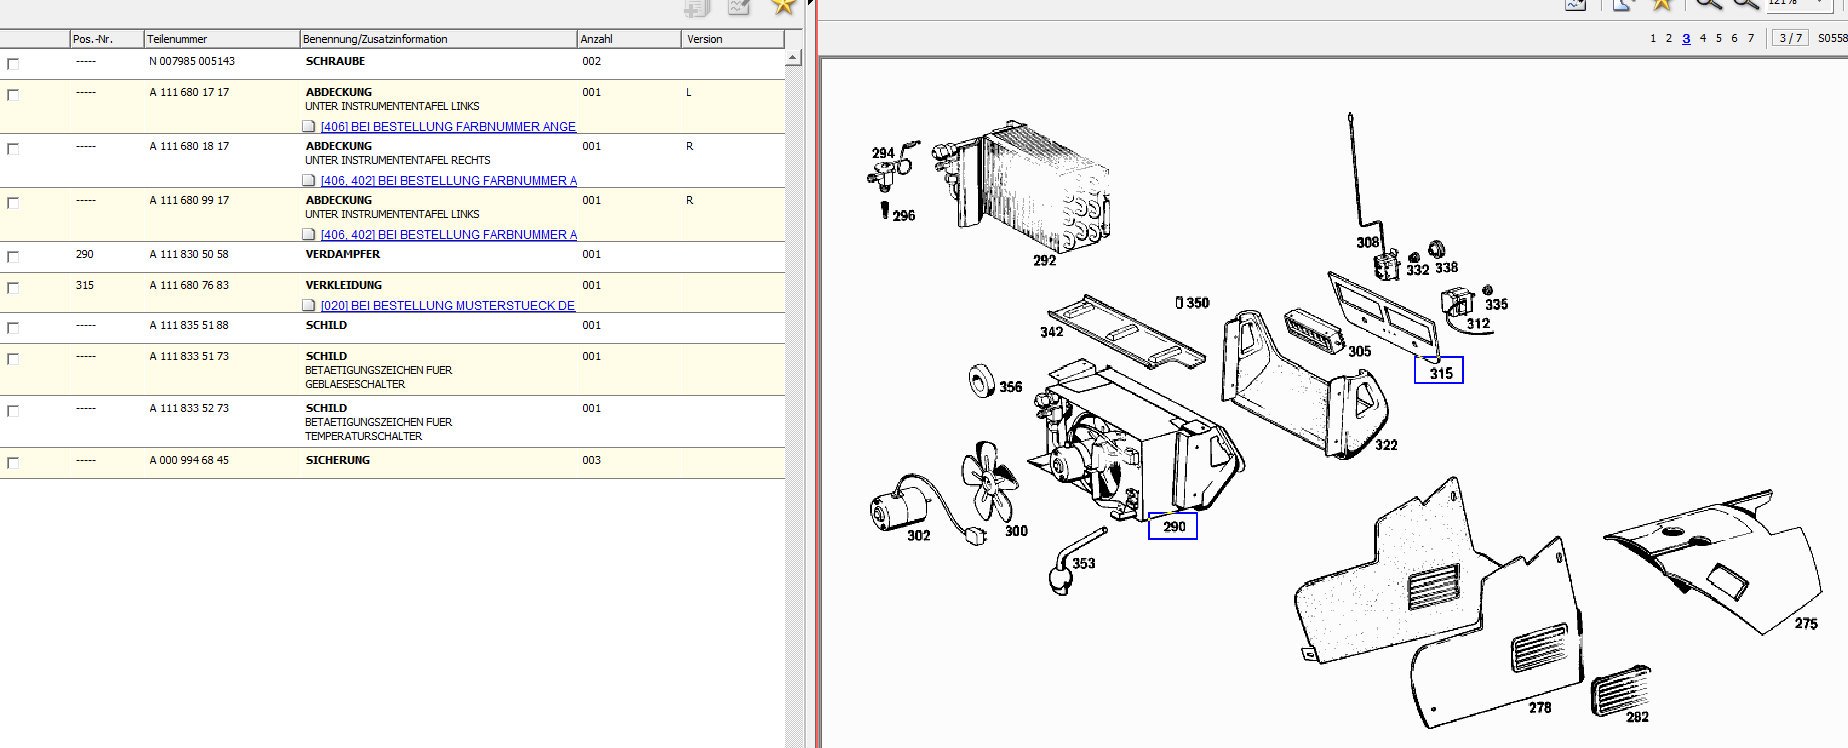Enable the checkbox for SCHILD A 111 833 52 73
This screenshot has width=1848, height=748.
pyautogui.click(x=13, y=411)
